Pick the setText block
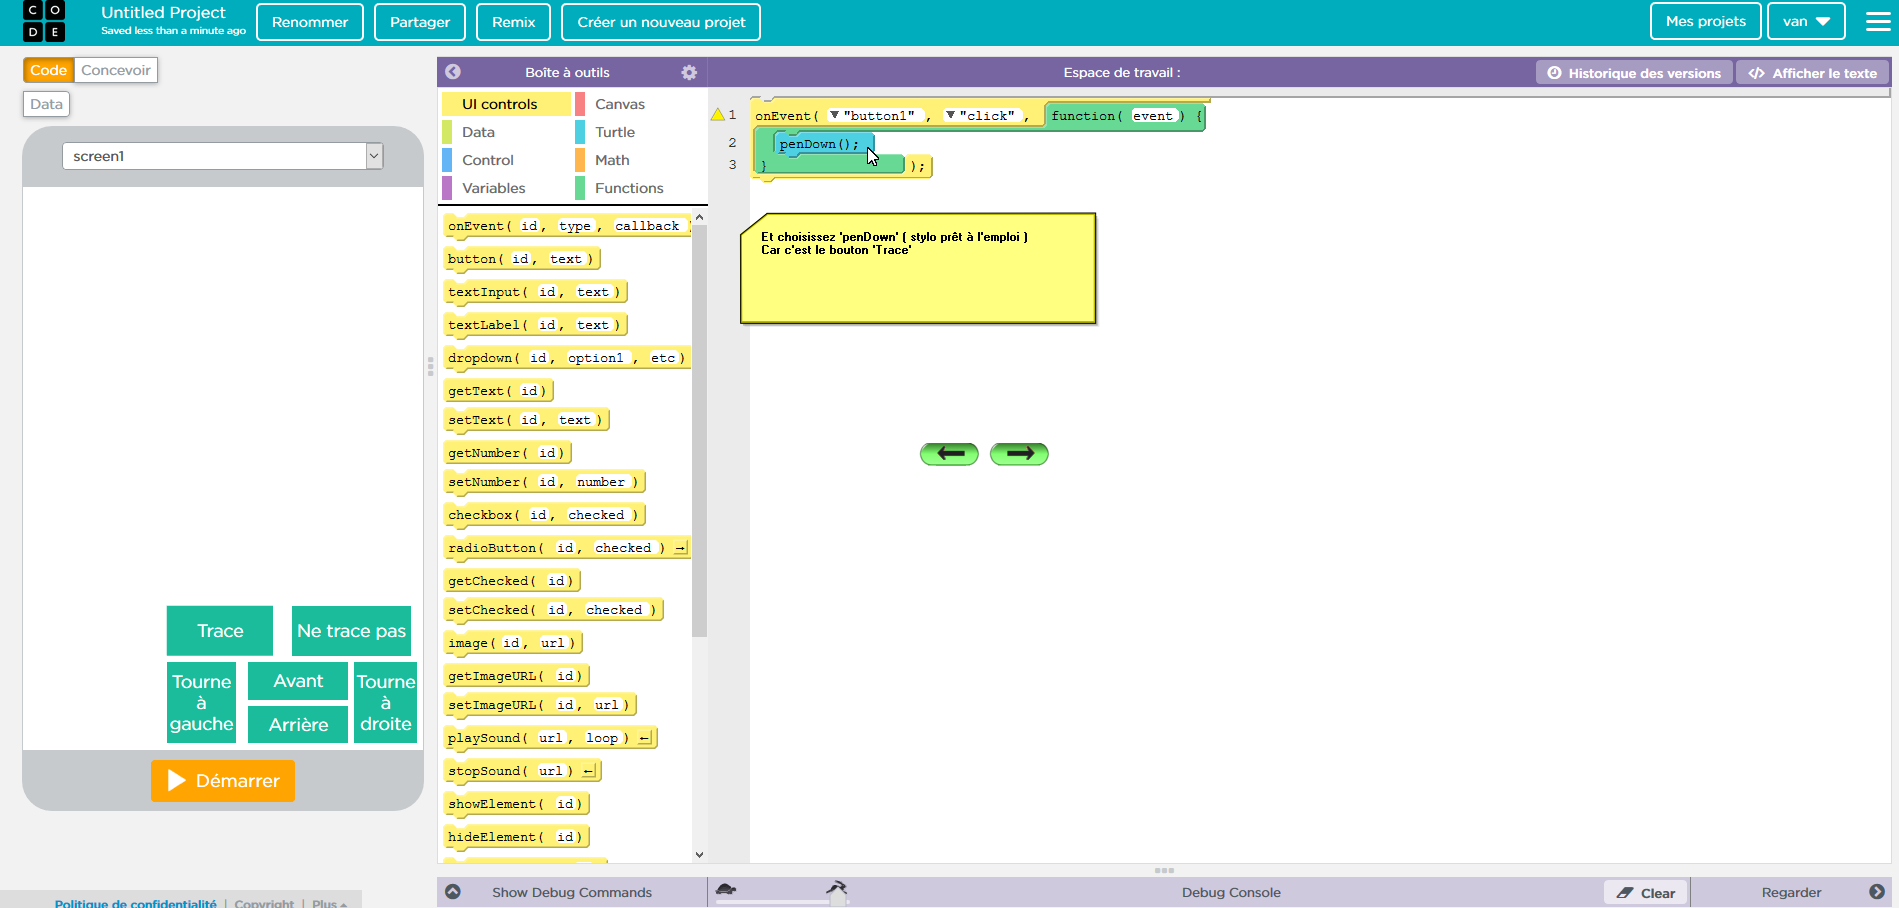The width and height of the screenshot is (1899, 908). click(526, 420)
